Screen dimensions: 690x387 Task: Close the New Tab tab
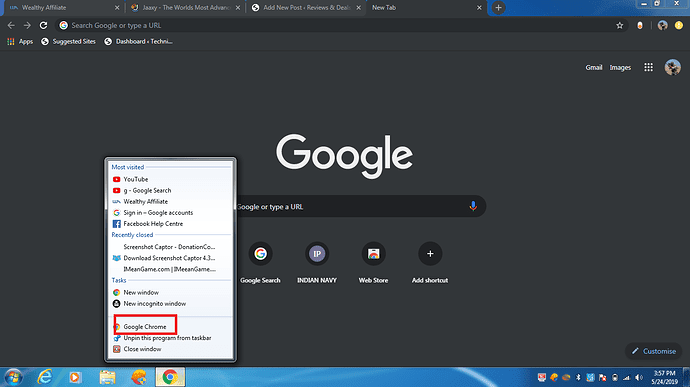pyautogui.click(x=479, y=7)
